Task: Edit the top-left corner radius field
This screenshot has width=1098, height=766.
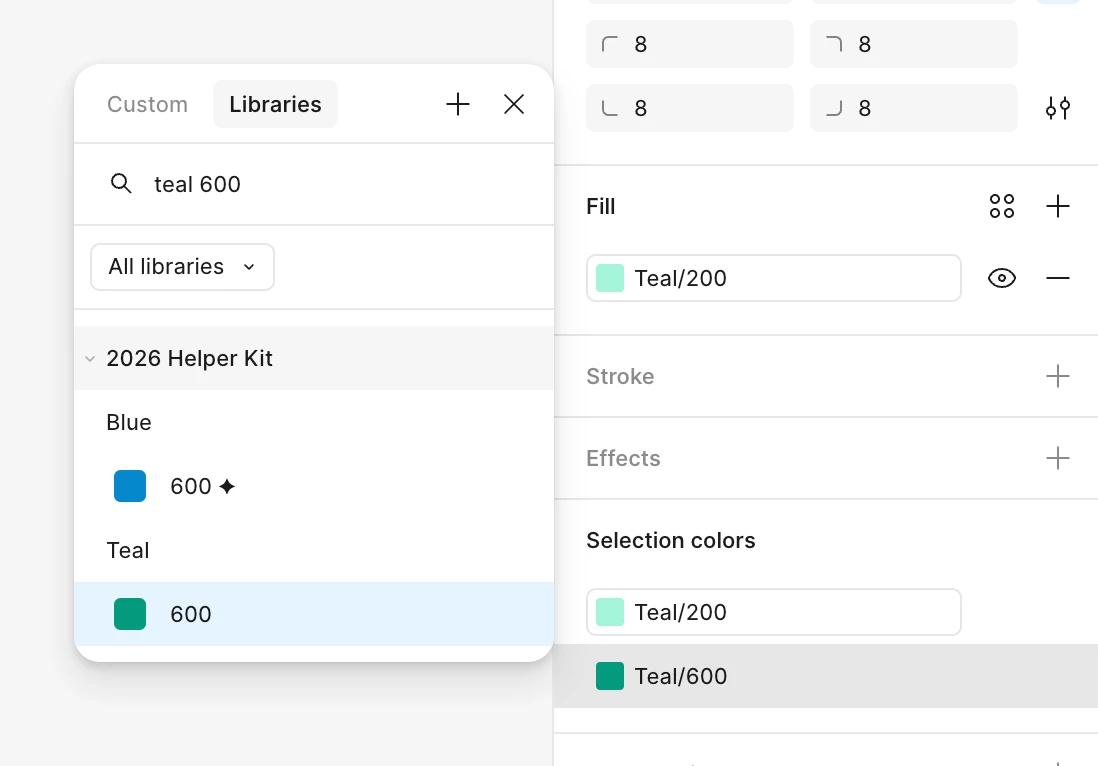Action: 700,44
